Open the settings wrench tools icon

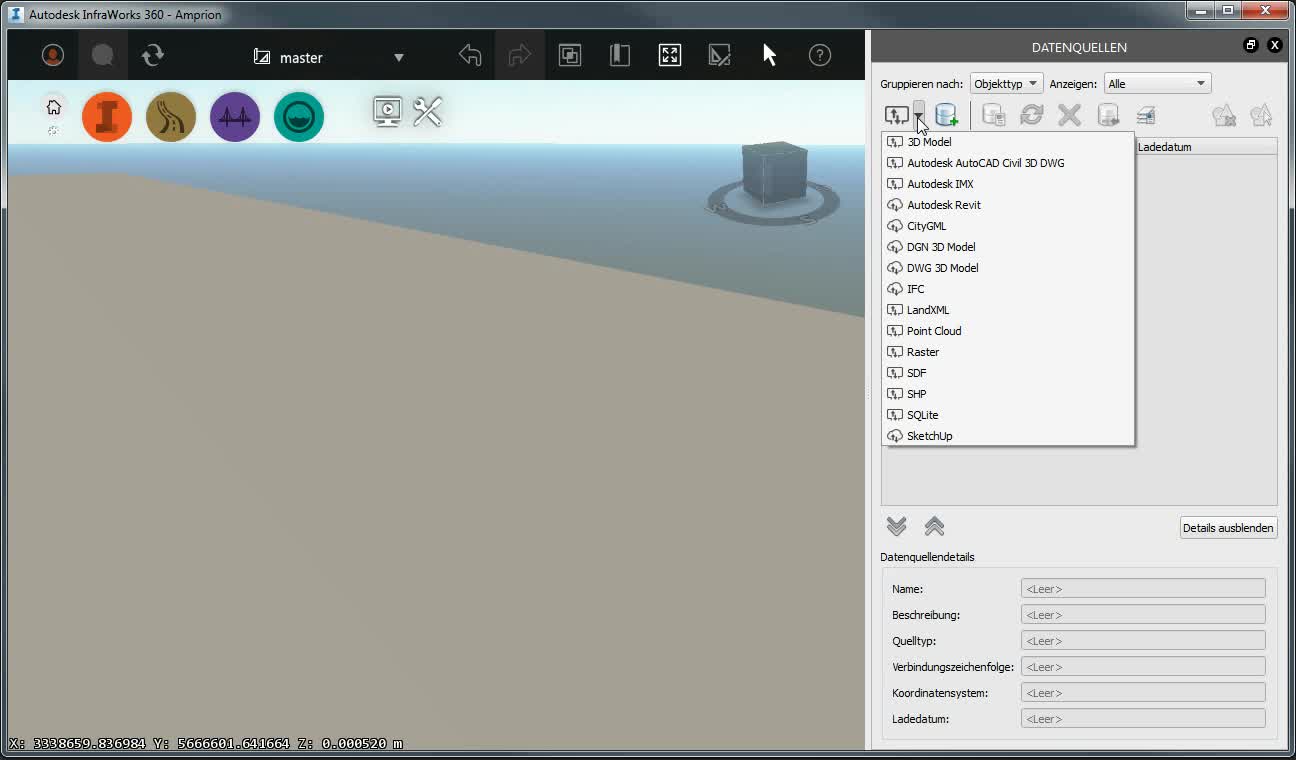click(427, 111)
